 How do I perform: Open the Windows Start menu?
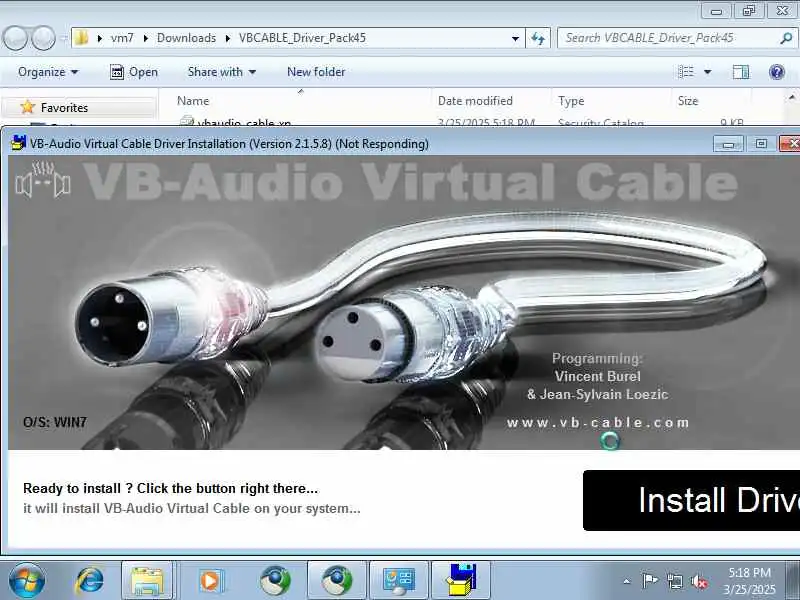(27, 581)
